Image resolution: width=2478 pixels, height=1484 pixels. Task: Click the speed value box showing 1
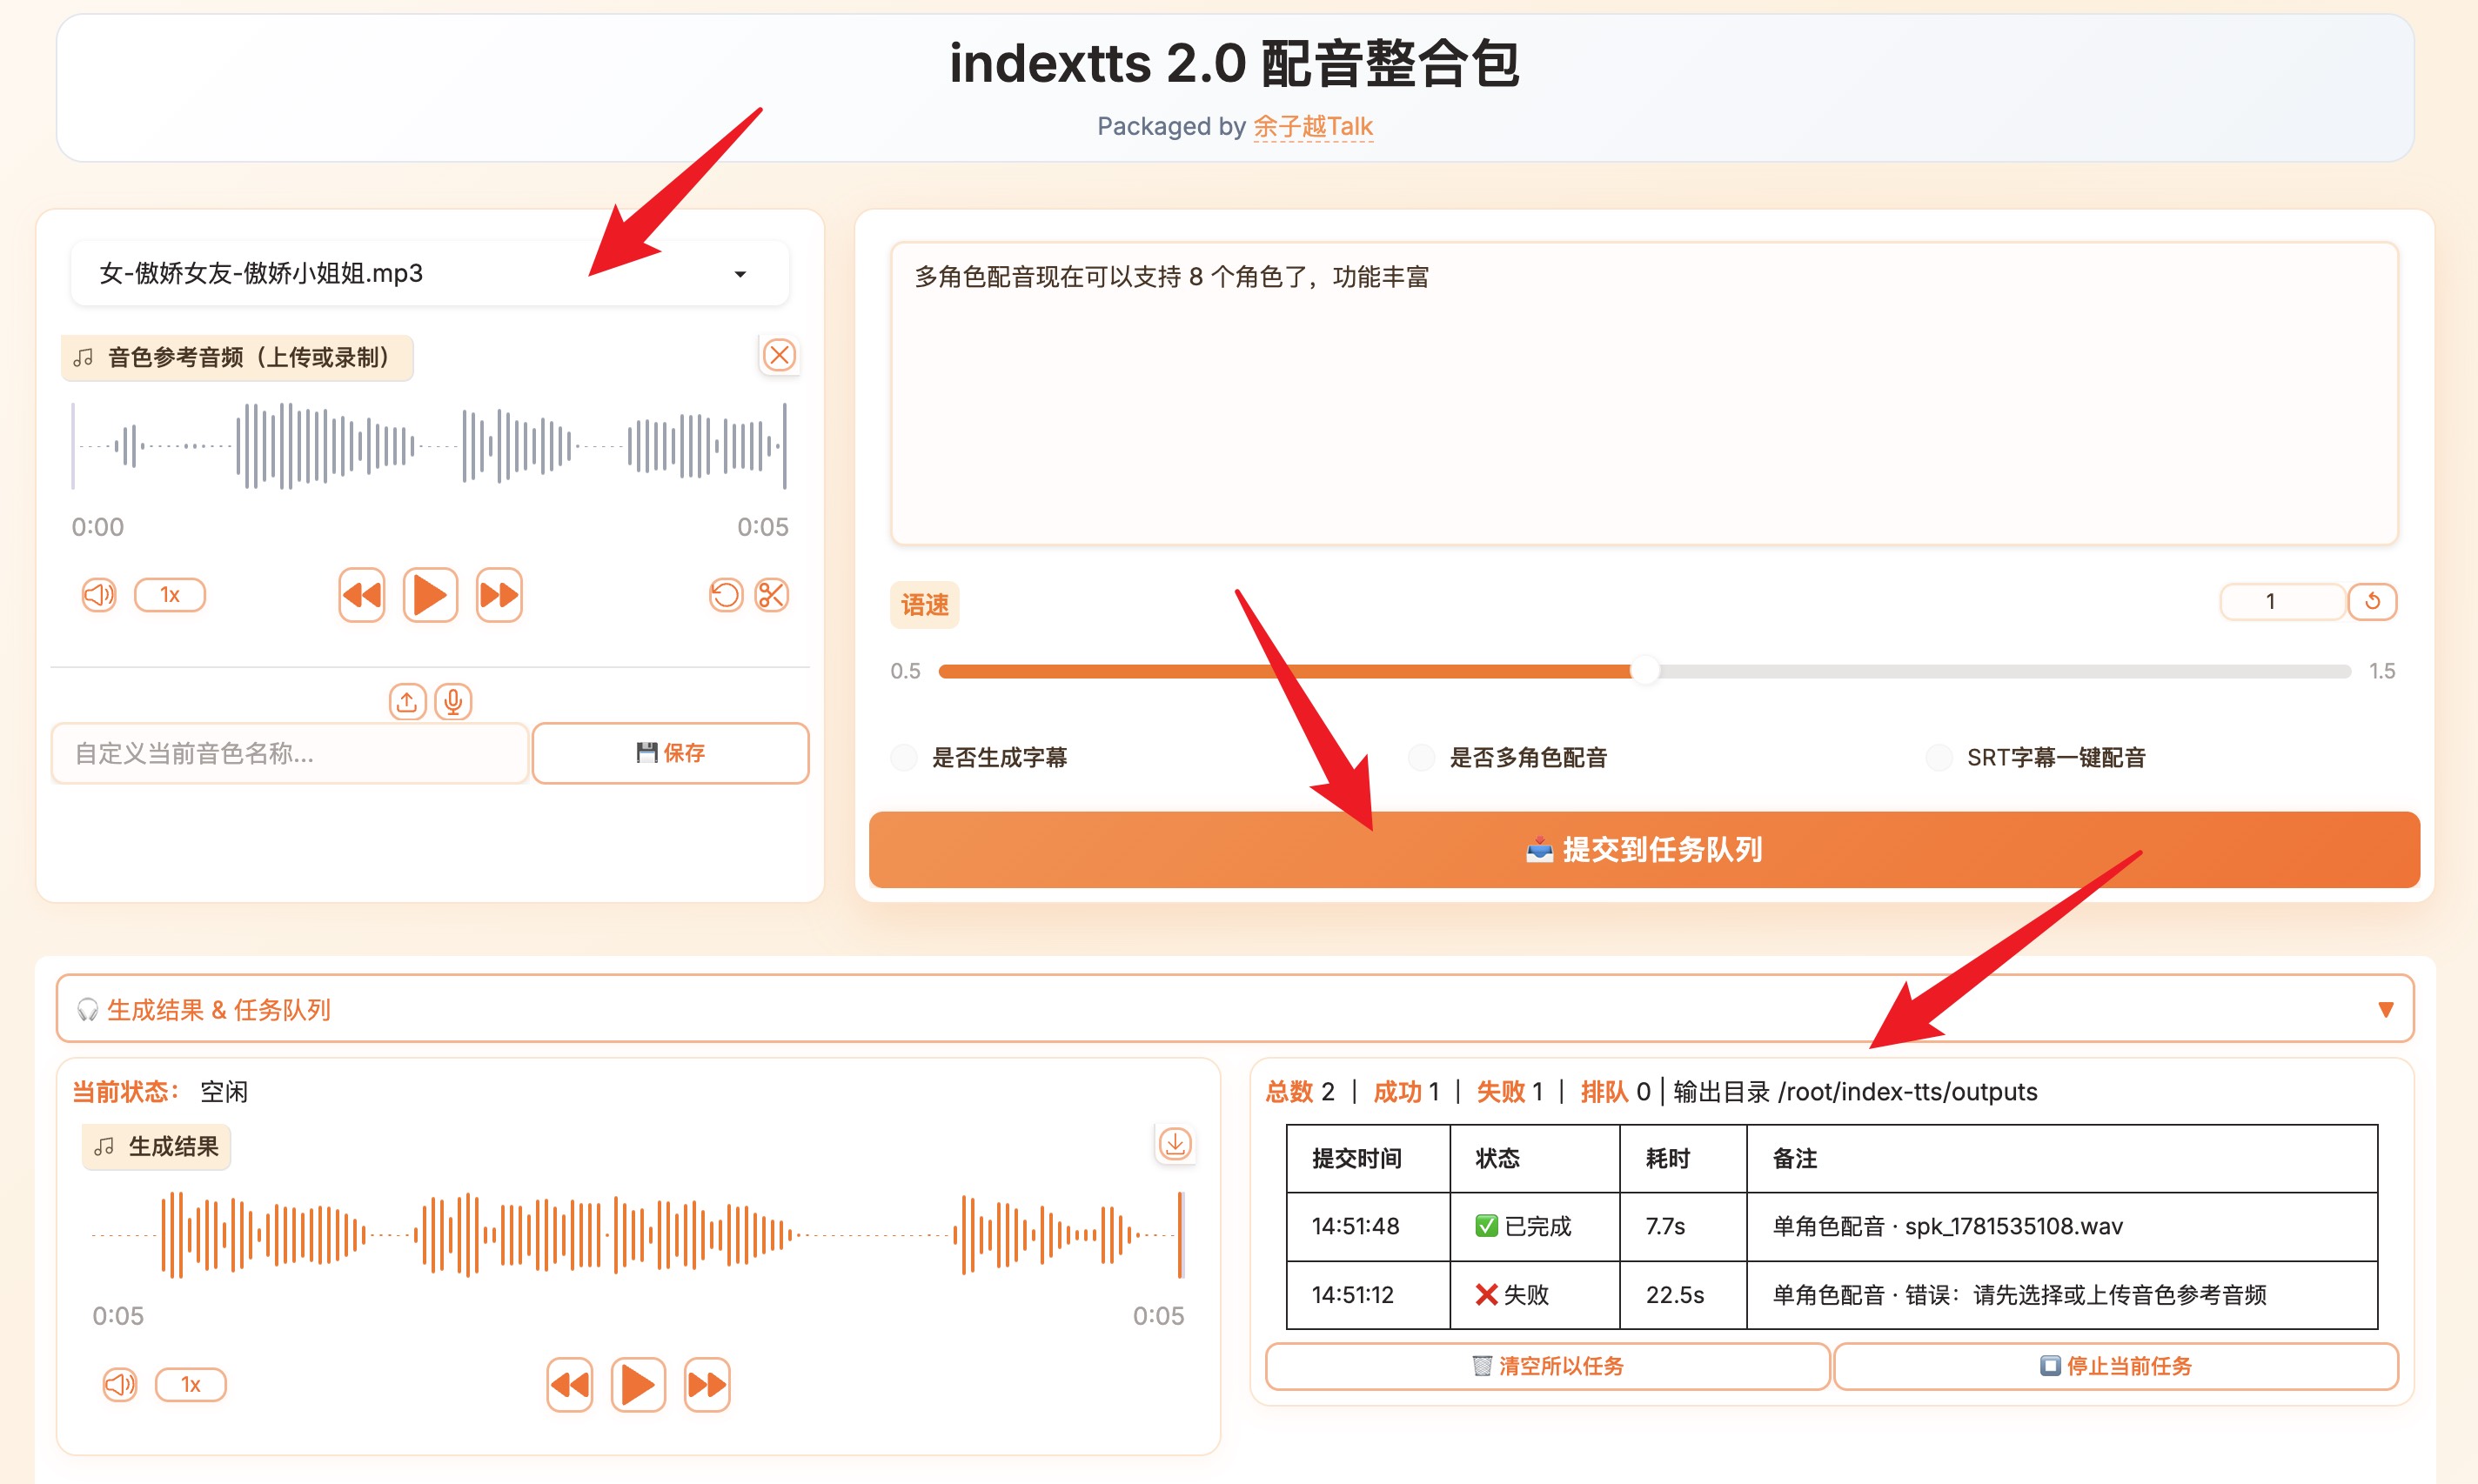2282,601
